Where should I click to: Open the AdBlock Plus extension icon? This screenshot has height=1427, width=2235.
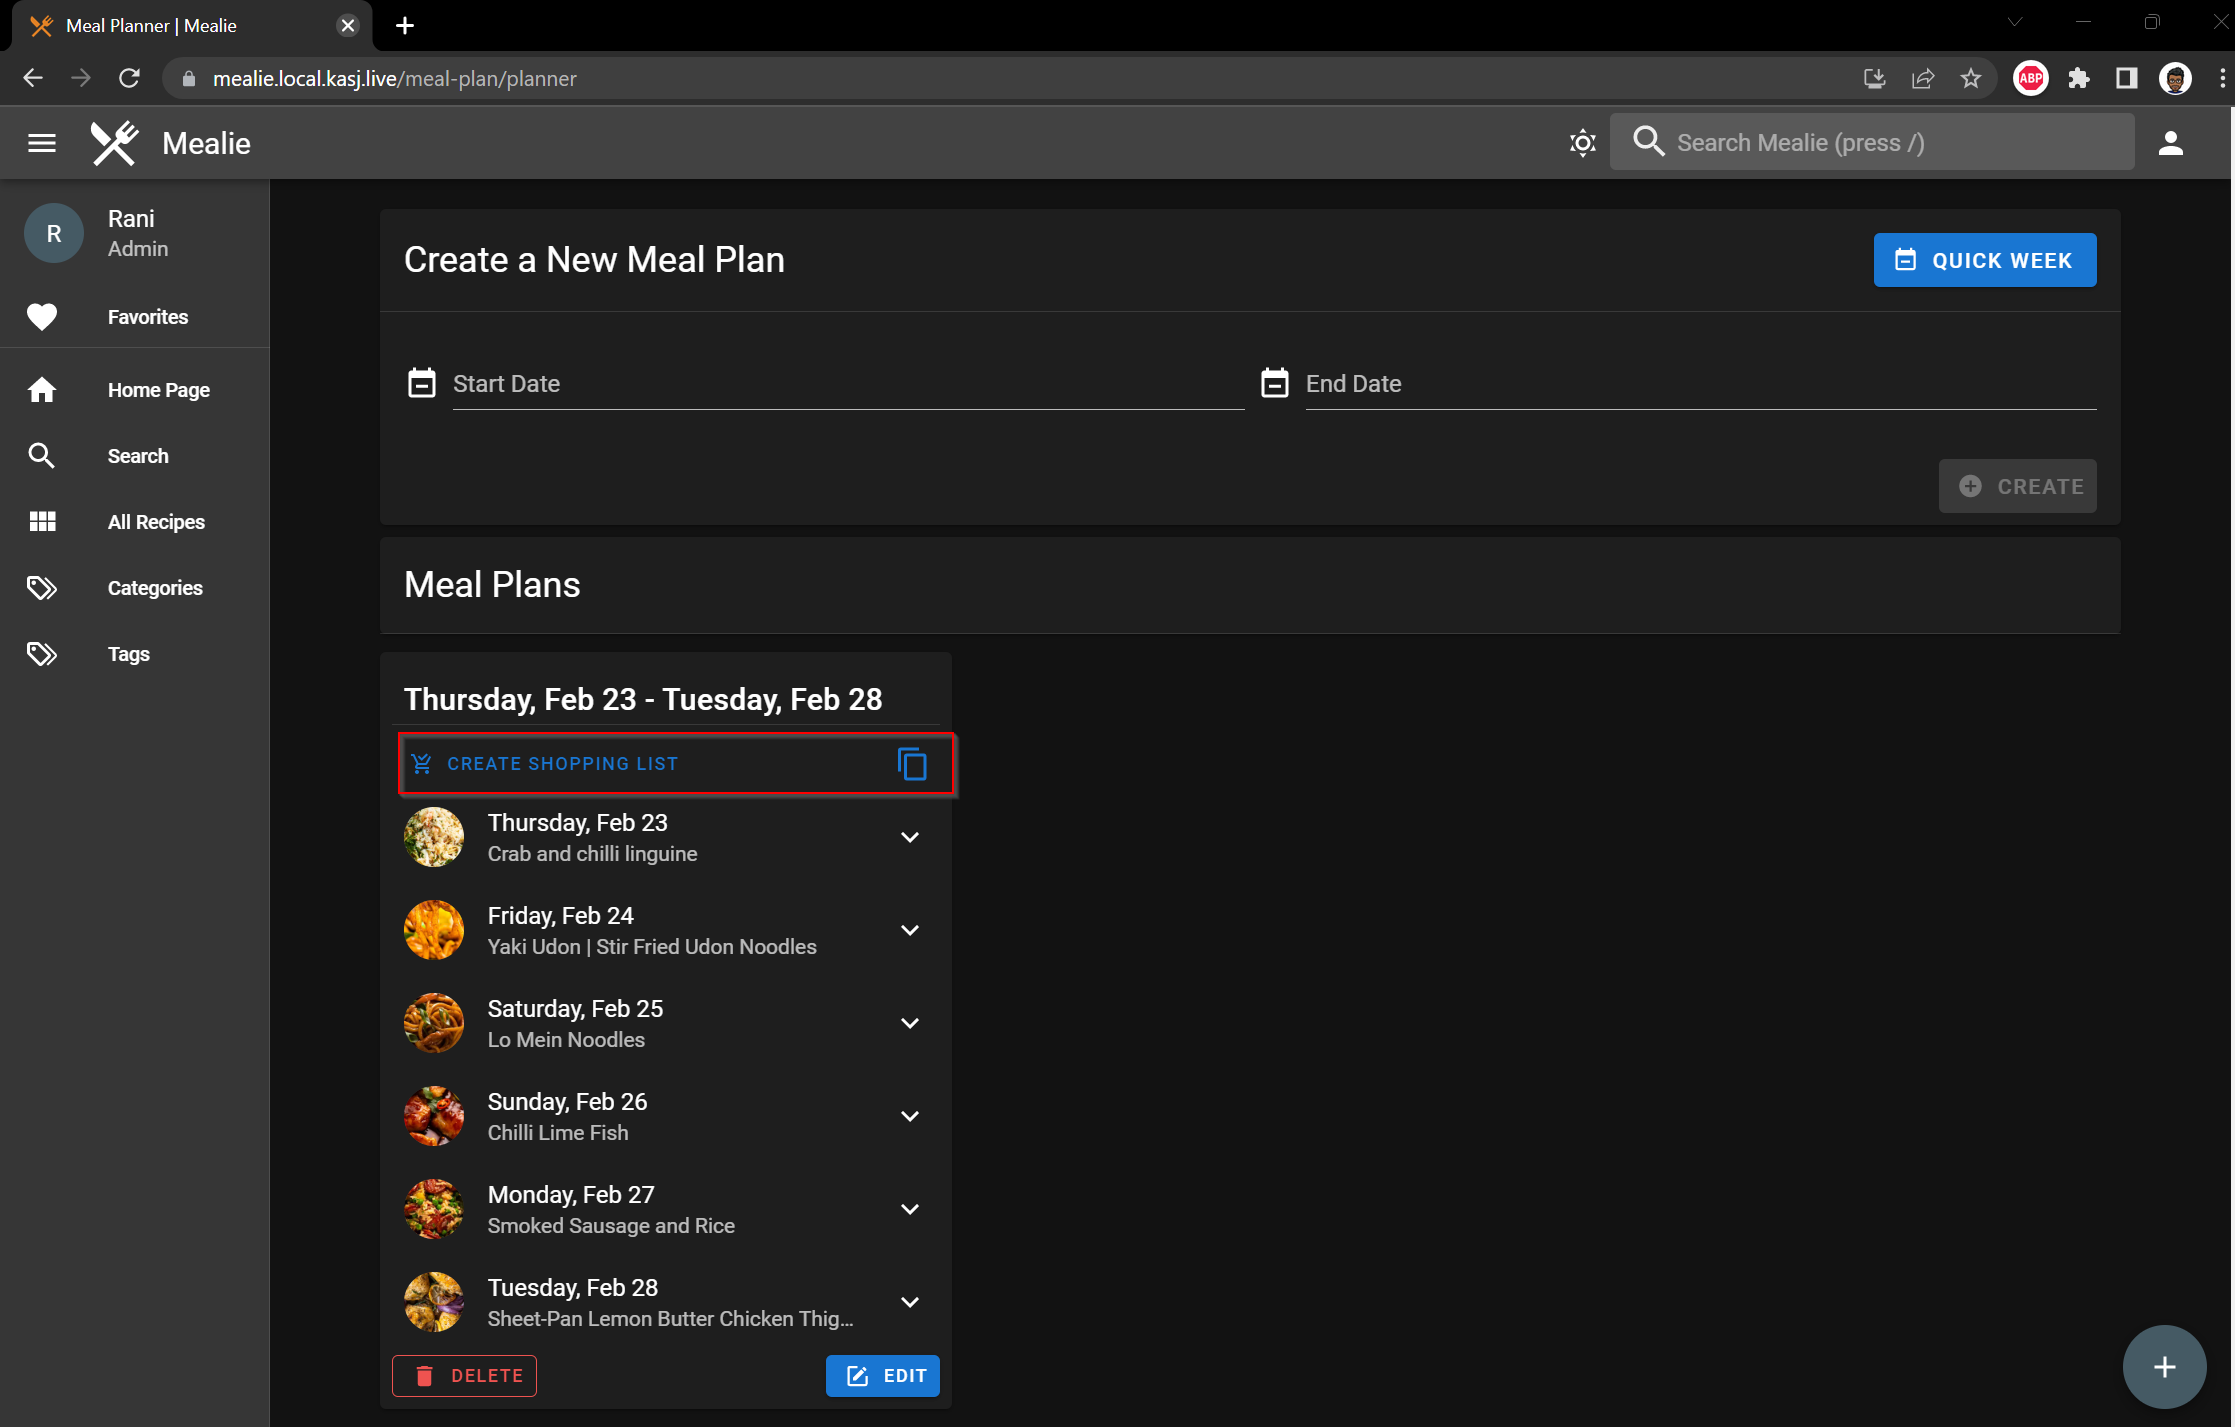tap(2030, 78)
